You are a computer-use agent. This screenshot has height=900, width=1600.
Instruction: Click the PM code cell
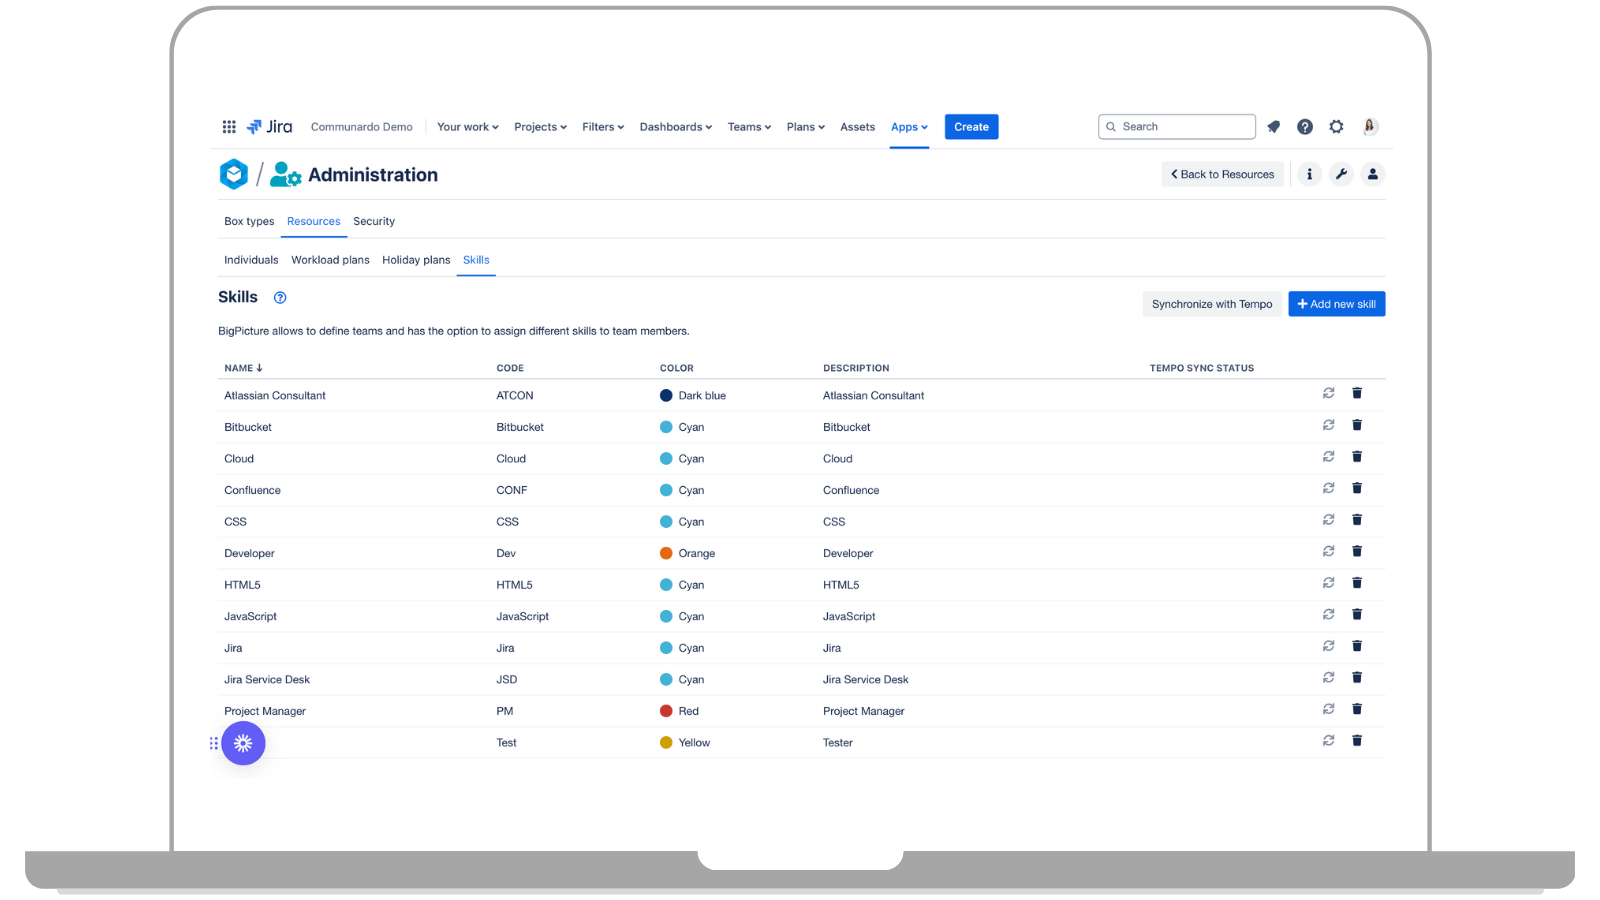pos(505,711)
